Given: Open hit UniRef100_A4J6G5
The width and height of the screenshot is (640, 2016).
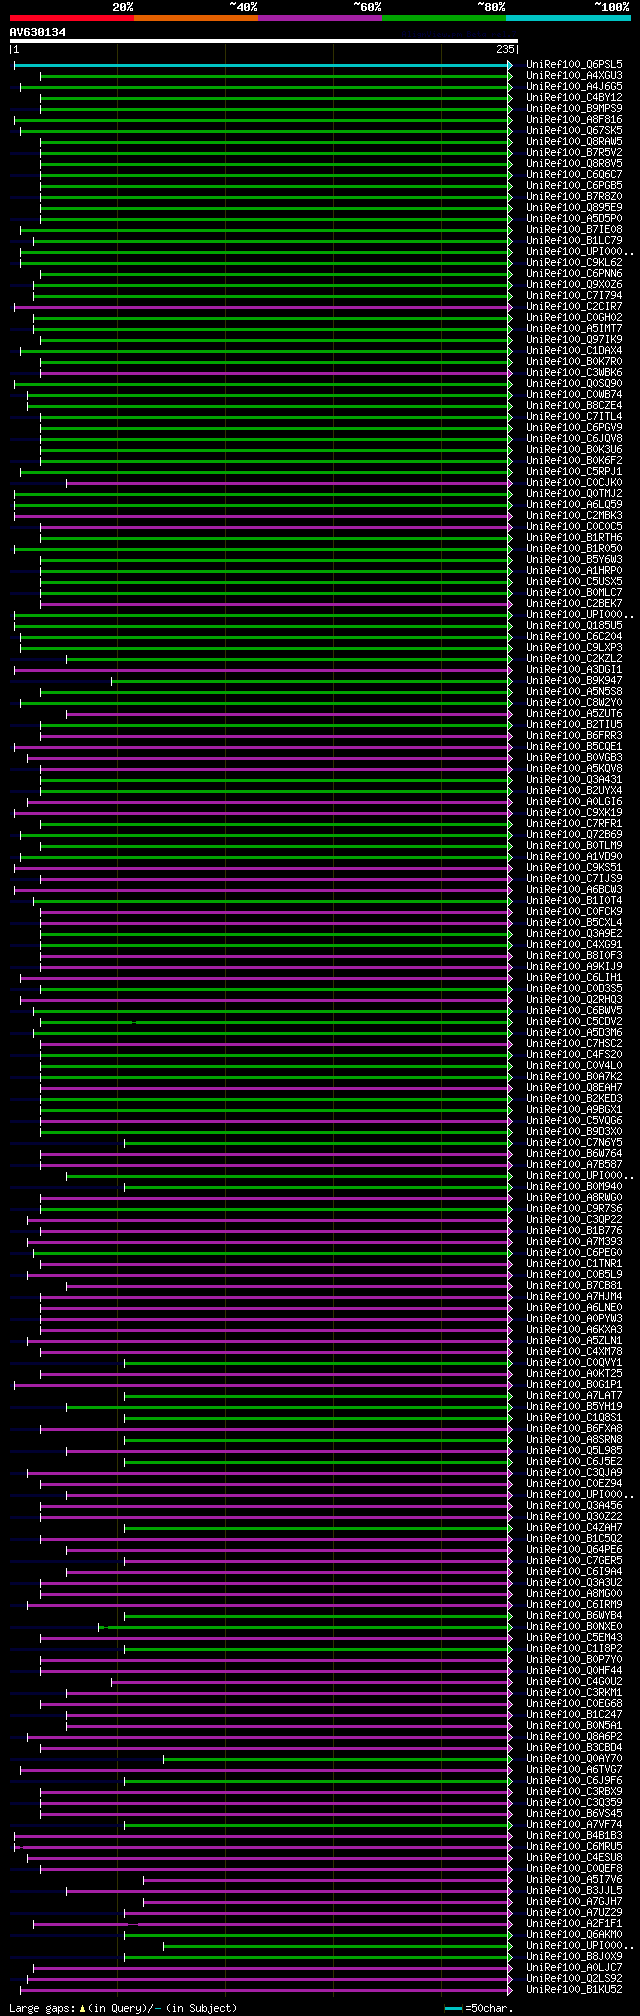Looking at the screenshot, I should [x=574, y=87].
